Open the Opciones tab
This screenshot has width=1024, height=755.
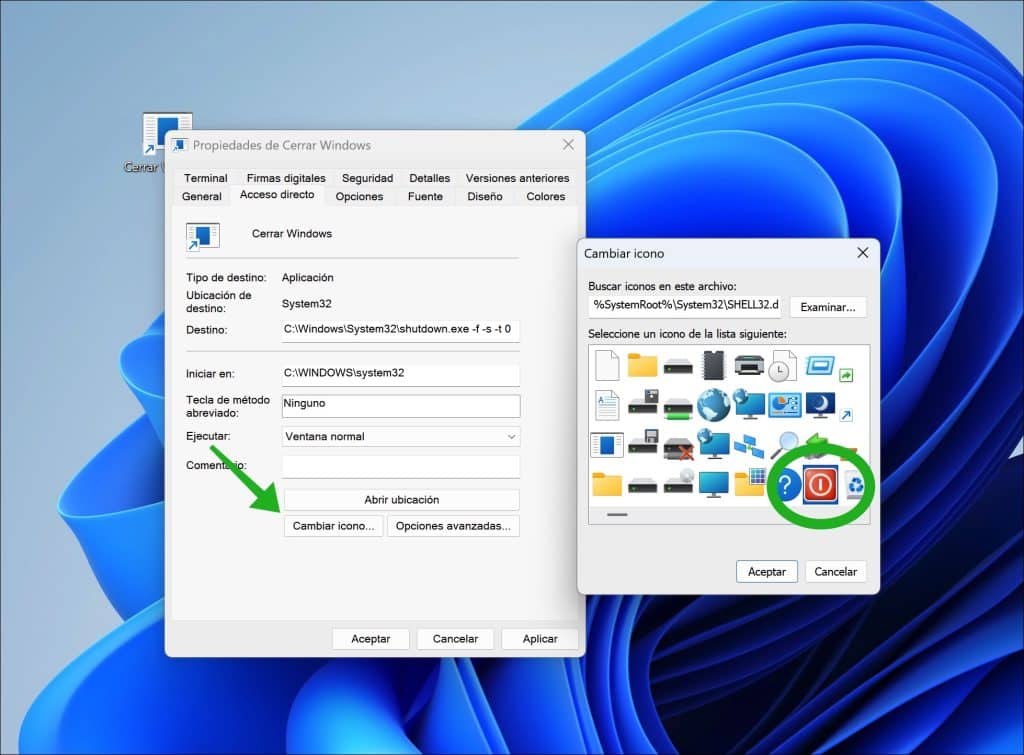point(359,196)
